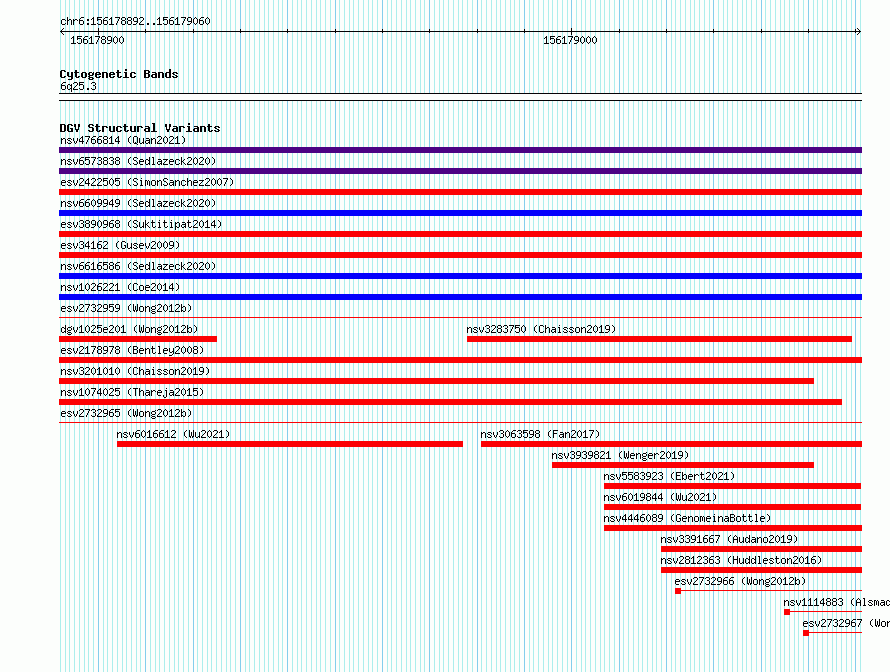Open nsv1074025 (Thareja2015) variant
This screenshot has width=890, height=672.
click(x=132, y=392)
